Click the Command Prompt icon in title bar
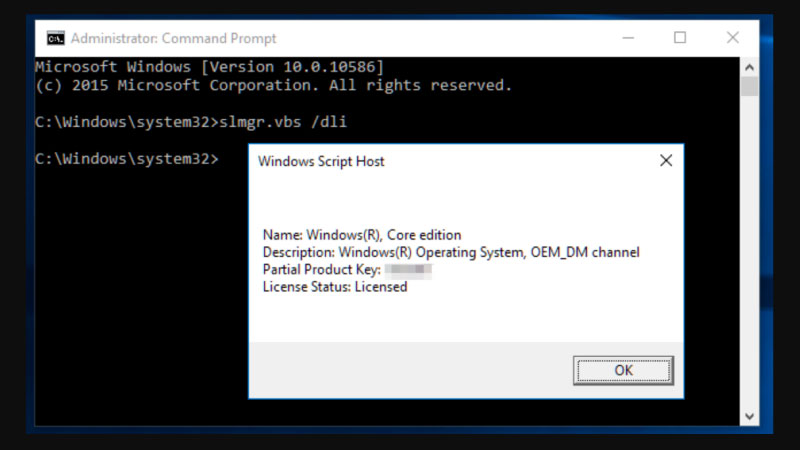The height and width of the screenshot is (450, 800). [56, 38]
